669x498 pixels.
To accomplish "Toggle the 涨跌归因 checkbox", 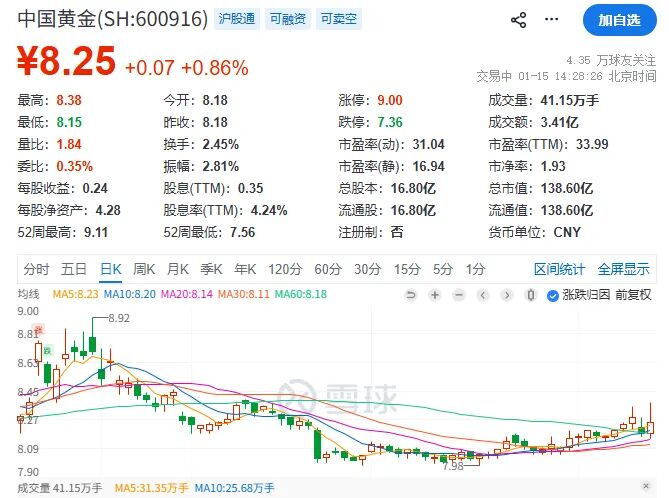I will click(x=553, y=295).
